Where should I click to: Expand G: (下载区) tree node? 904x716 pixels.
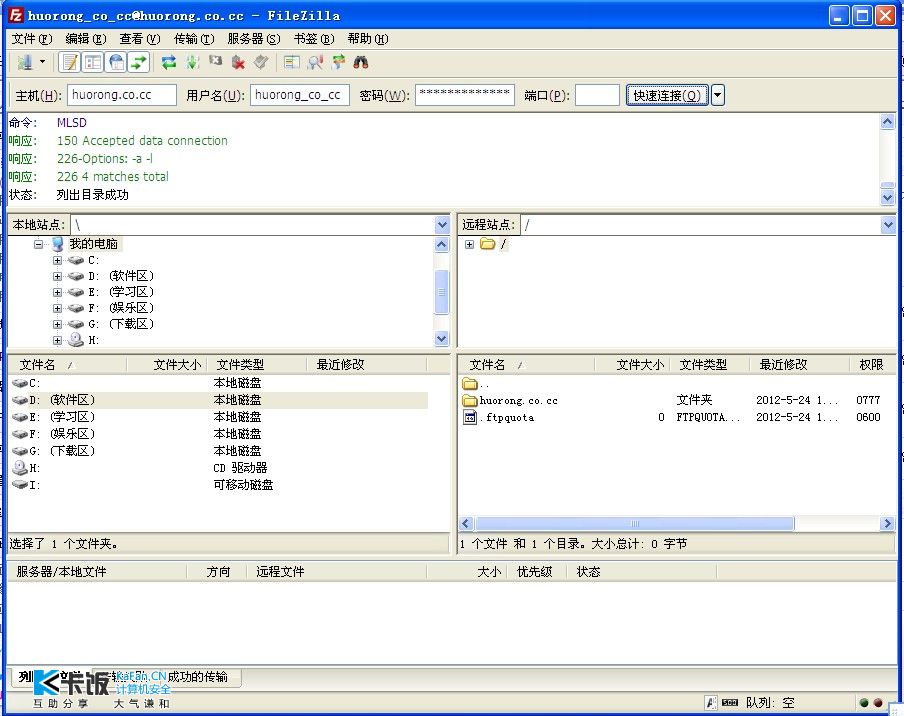(57, 325)
